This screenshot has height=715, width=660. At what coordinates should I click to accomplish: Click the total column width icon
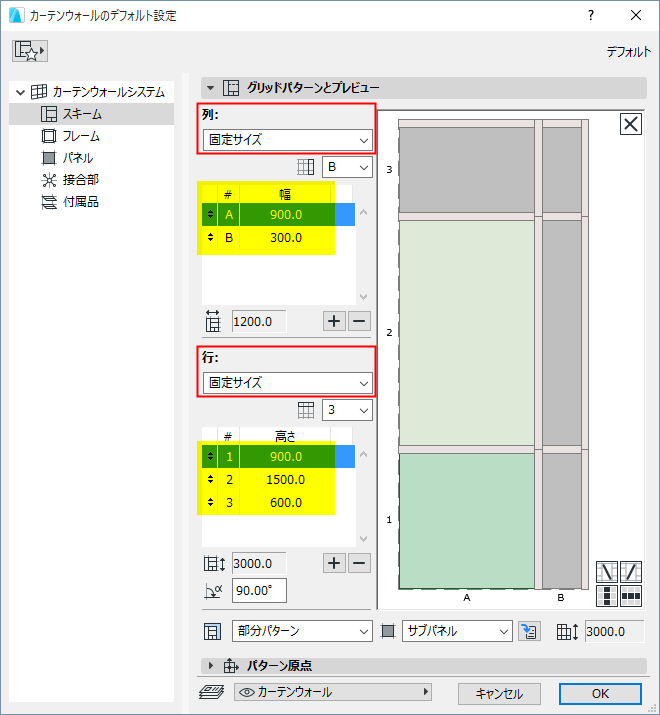213,321
